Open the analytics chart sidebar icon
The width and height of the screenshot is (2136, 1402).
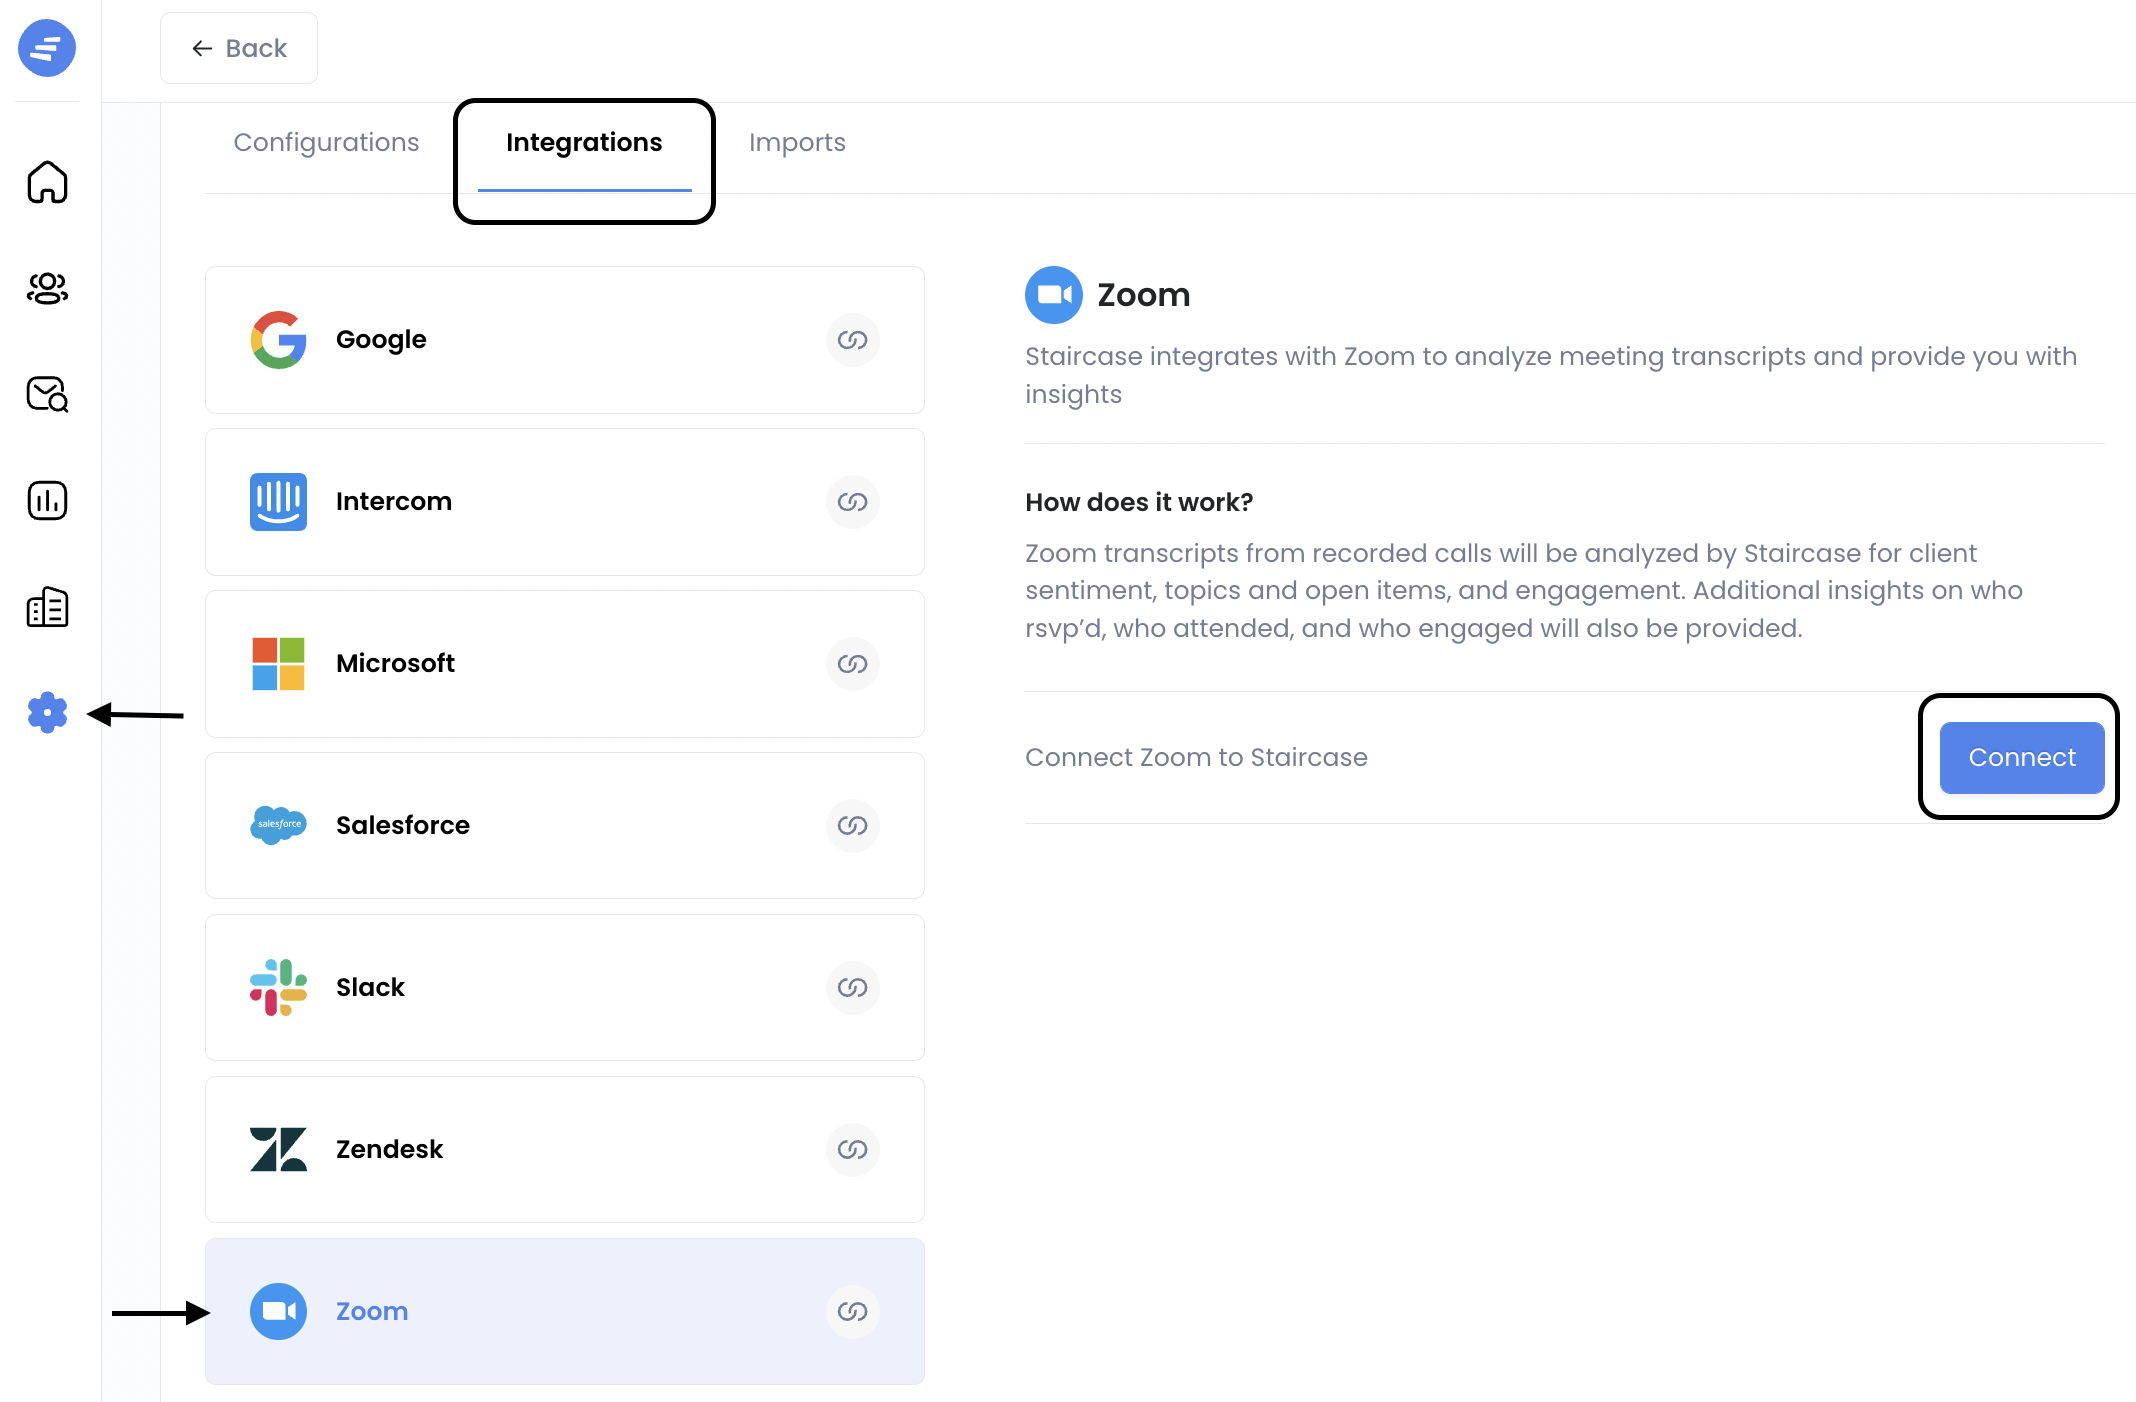click(x=47, y=501)
